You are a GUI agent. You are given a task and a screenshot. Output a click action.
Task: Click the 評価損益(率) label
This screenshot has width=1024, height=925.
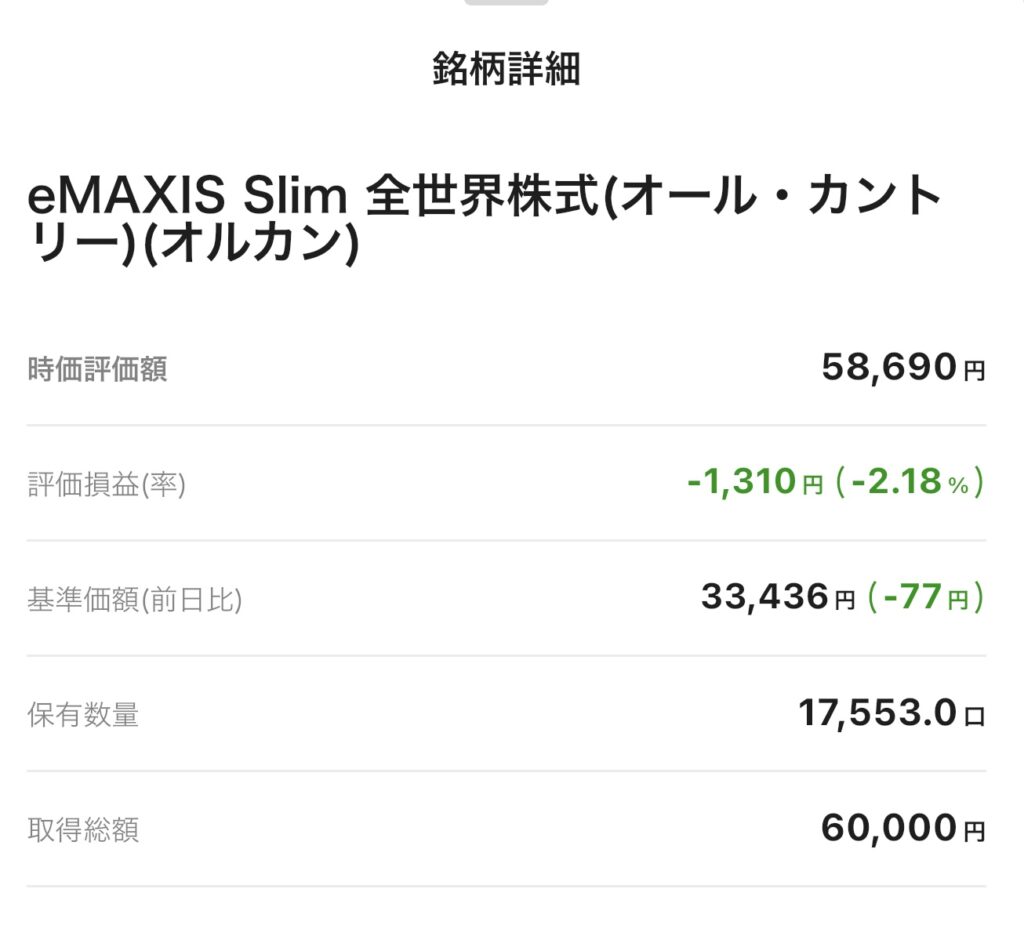[x=106, y=485]
